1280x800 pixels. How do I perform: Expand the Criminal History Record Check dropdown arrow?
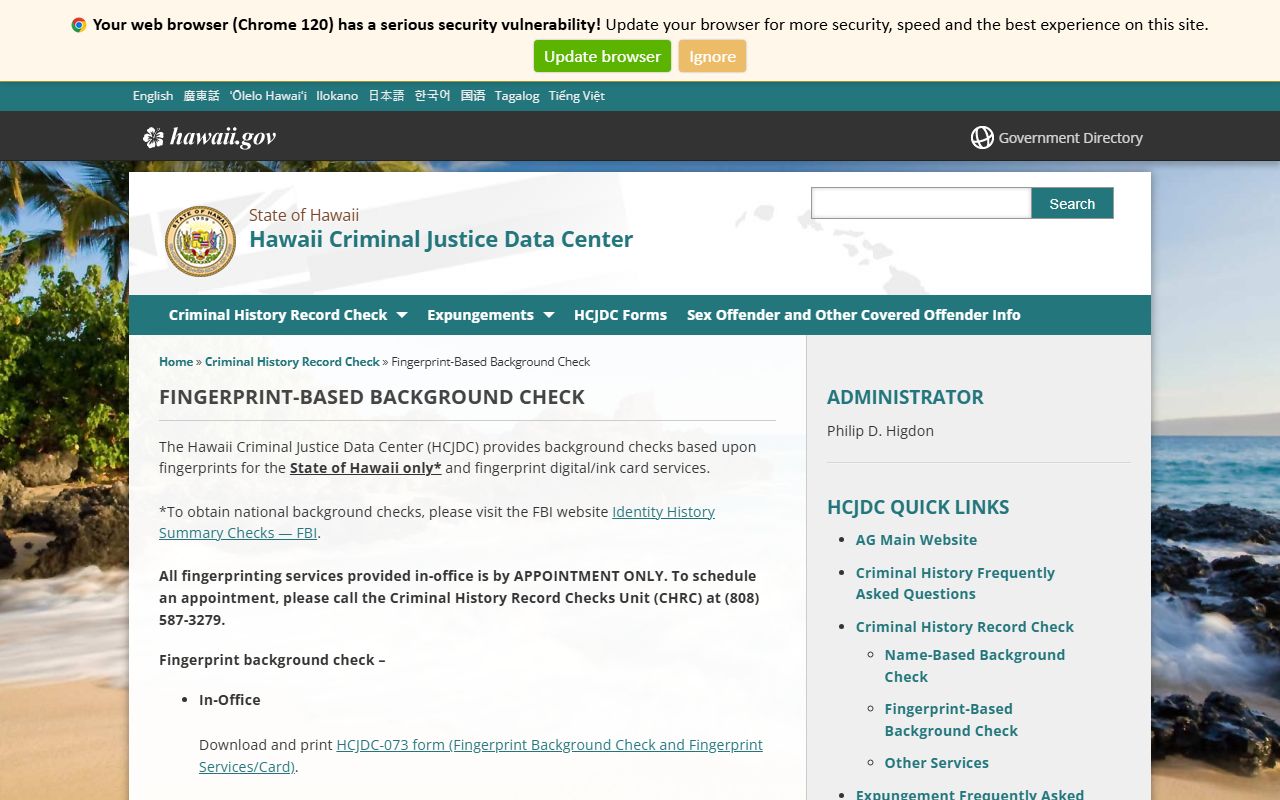(x=402, y=315)
